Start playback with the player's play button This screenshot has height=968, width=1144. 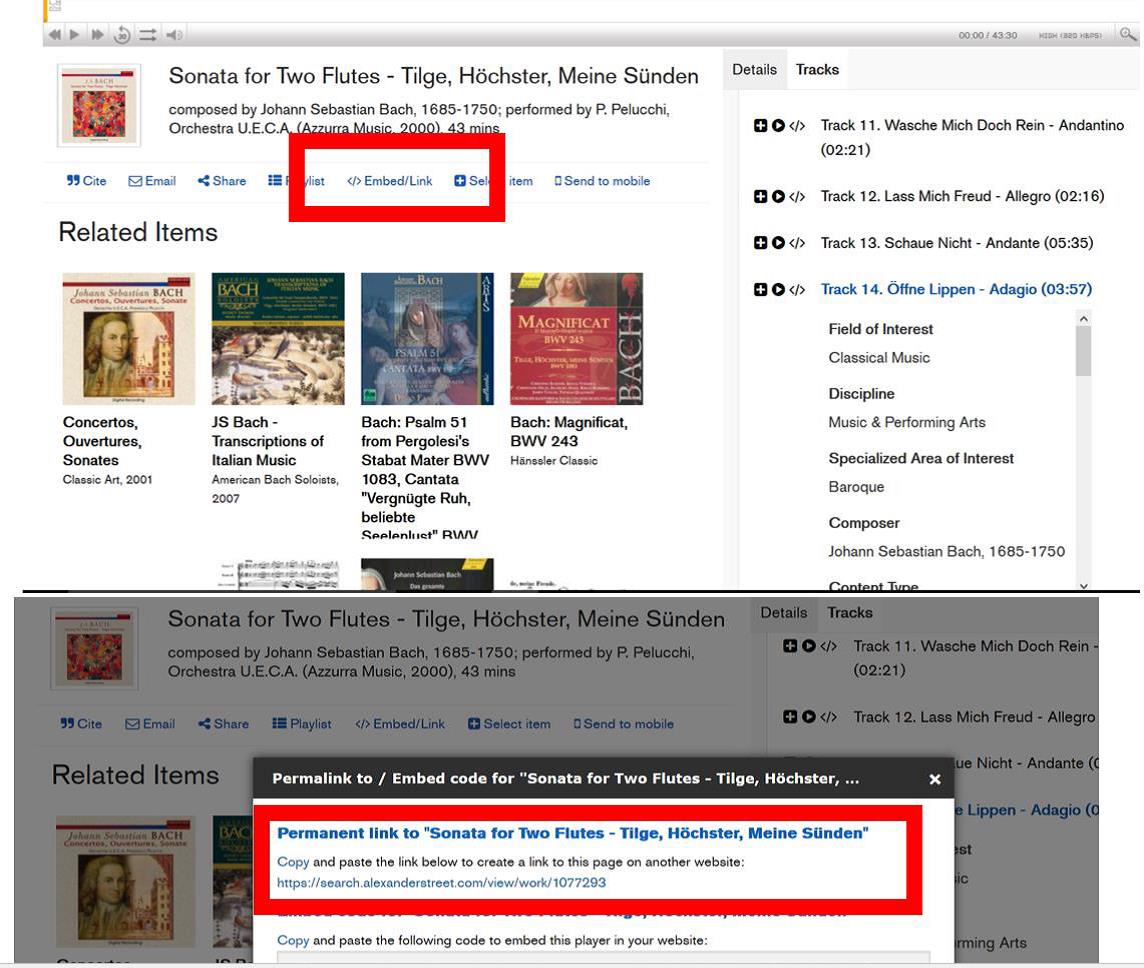coord(74,34)
